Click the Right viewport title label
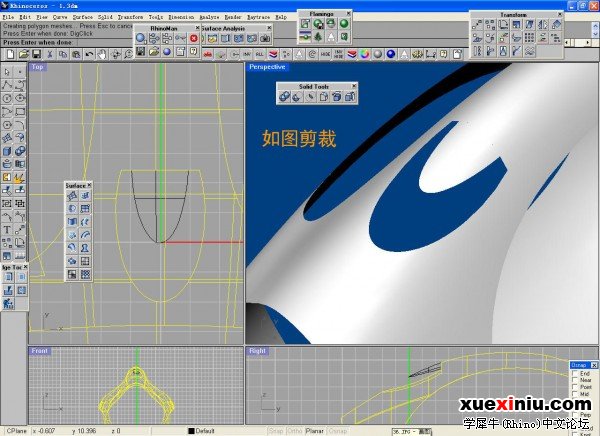 (257, 351)
